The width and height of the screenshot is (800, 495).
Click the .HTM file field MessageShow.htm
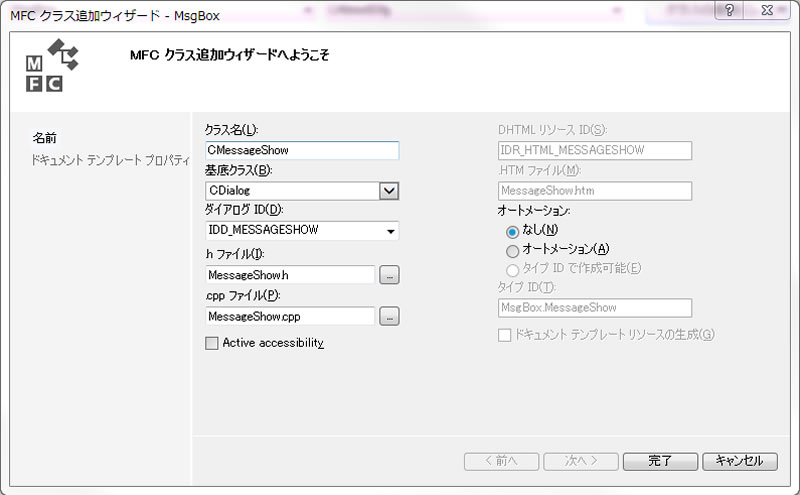[x=595, y=191]
